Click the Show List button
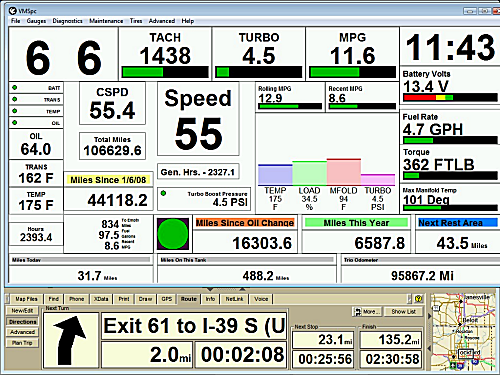This screenshot has width=500, height=375. 403,312
